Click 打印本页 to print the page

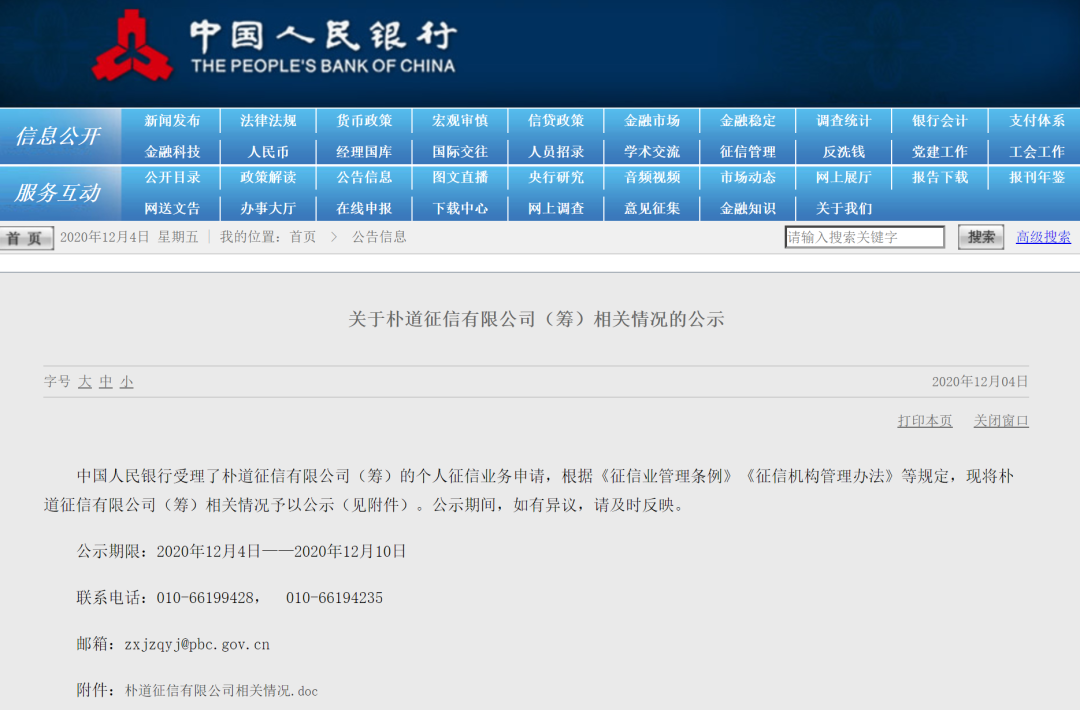point(924,421)
